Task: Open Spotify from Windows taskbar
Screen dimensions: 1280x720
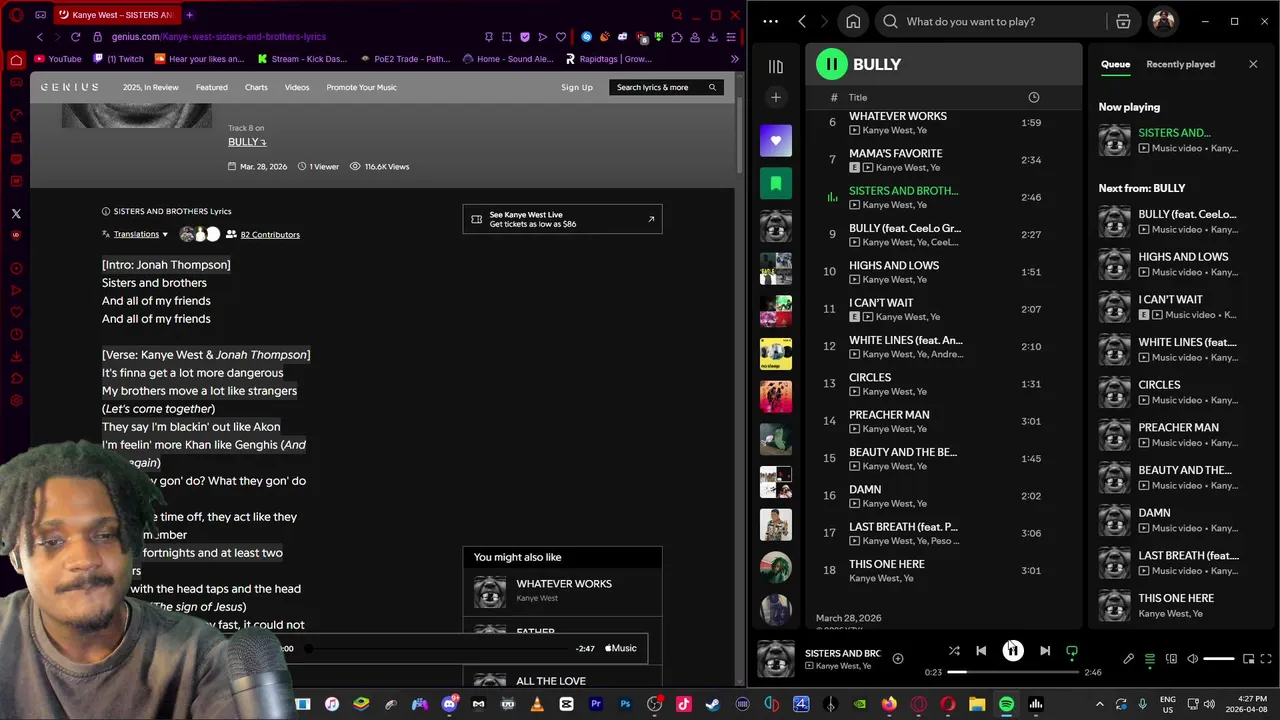Action: pyautogui.click(x=1006, y=704)
